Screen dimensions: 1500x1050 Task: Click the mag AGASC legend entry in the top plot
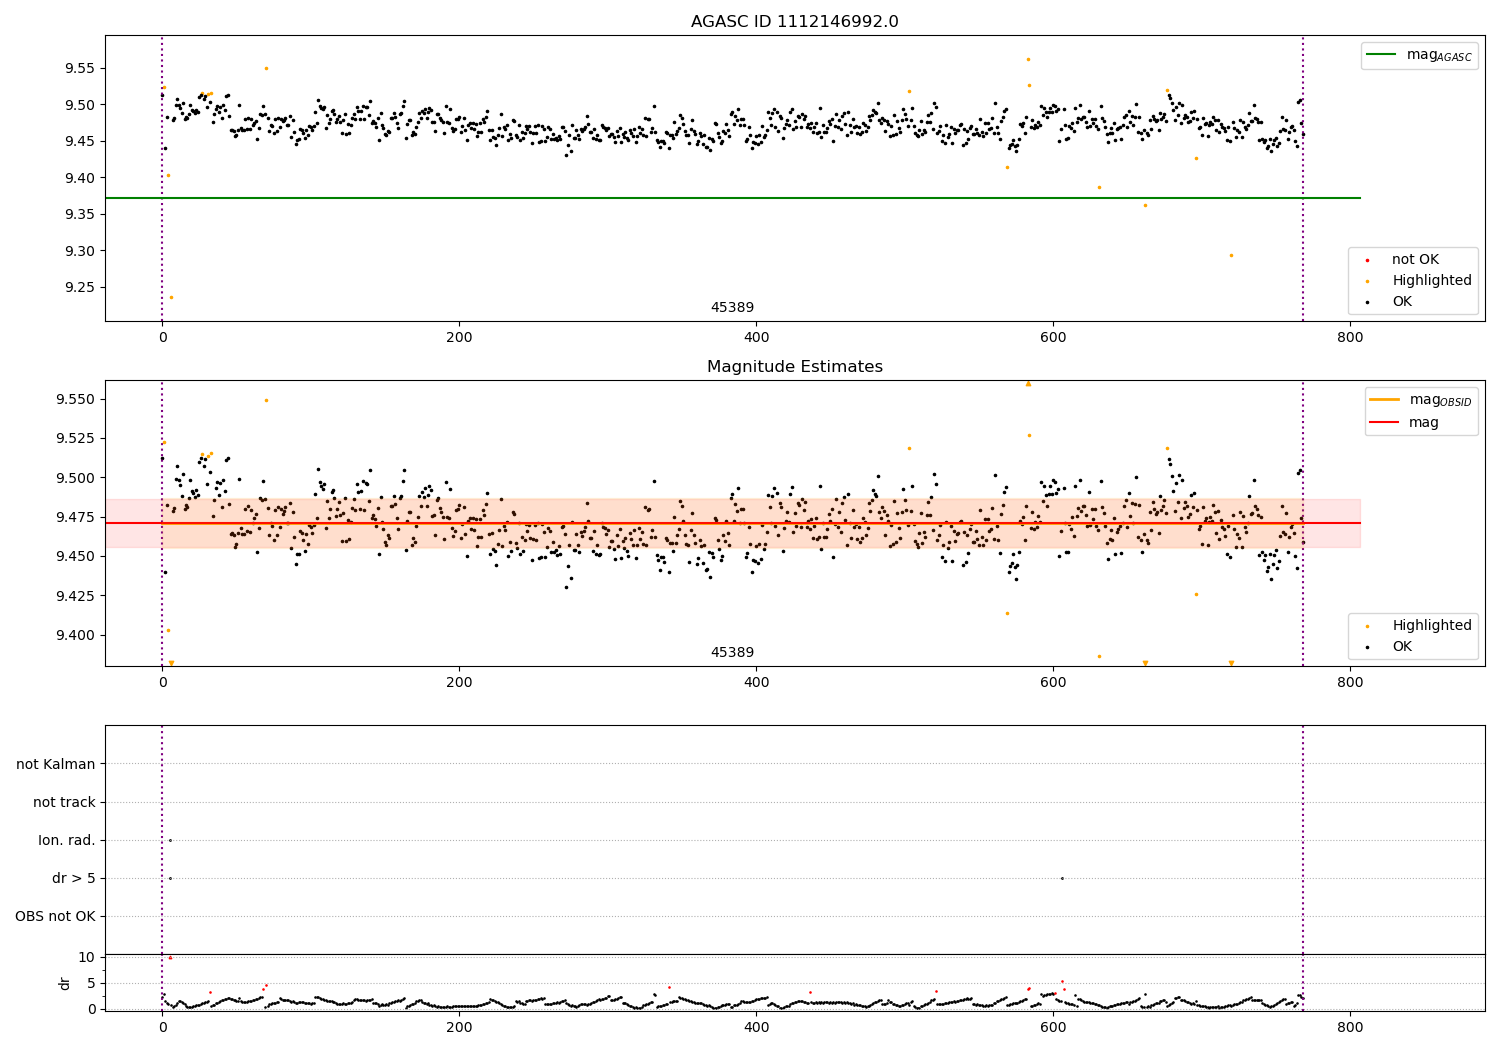pos(1419,55)
